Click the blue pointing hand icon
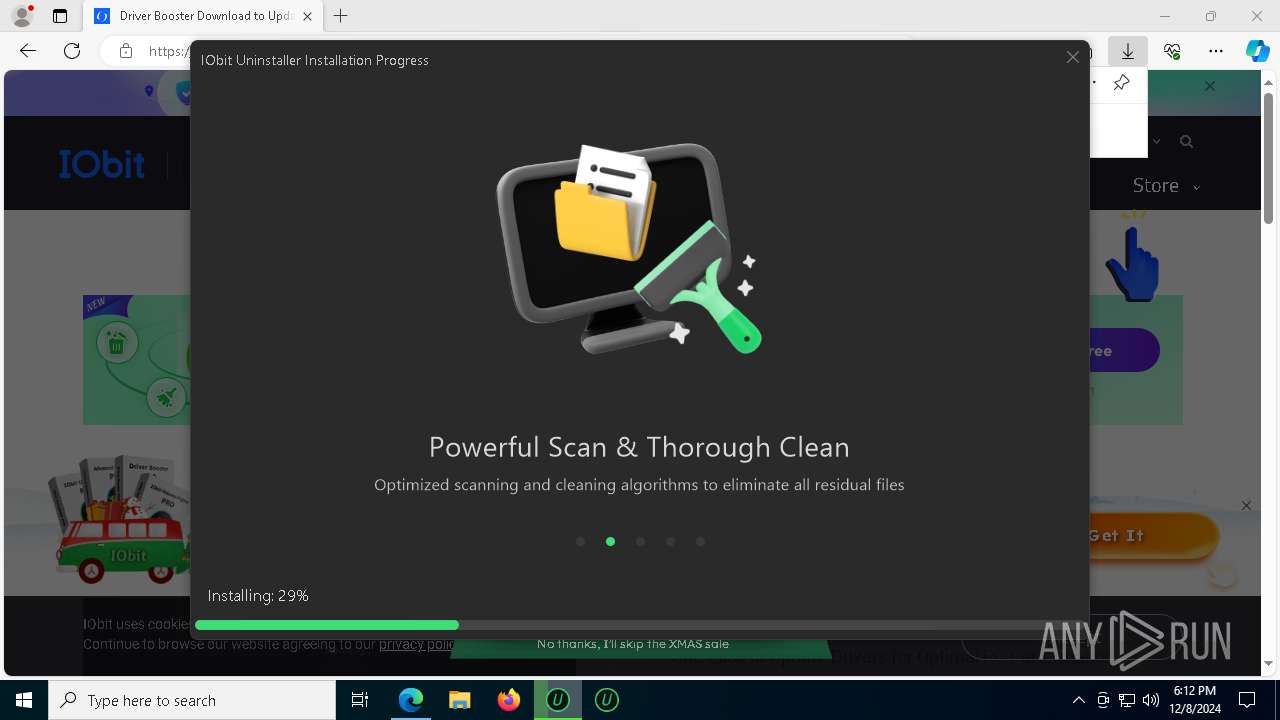This screenshot has width=1280, height=720. [x=1132, y=264]
